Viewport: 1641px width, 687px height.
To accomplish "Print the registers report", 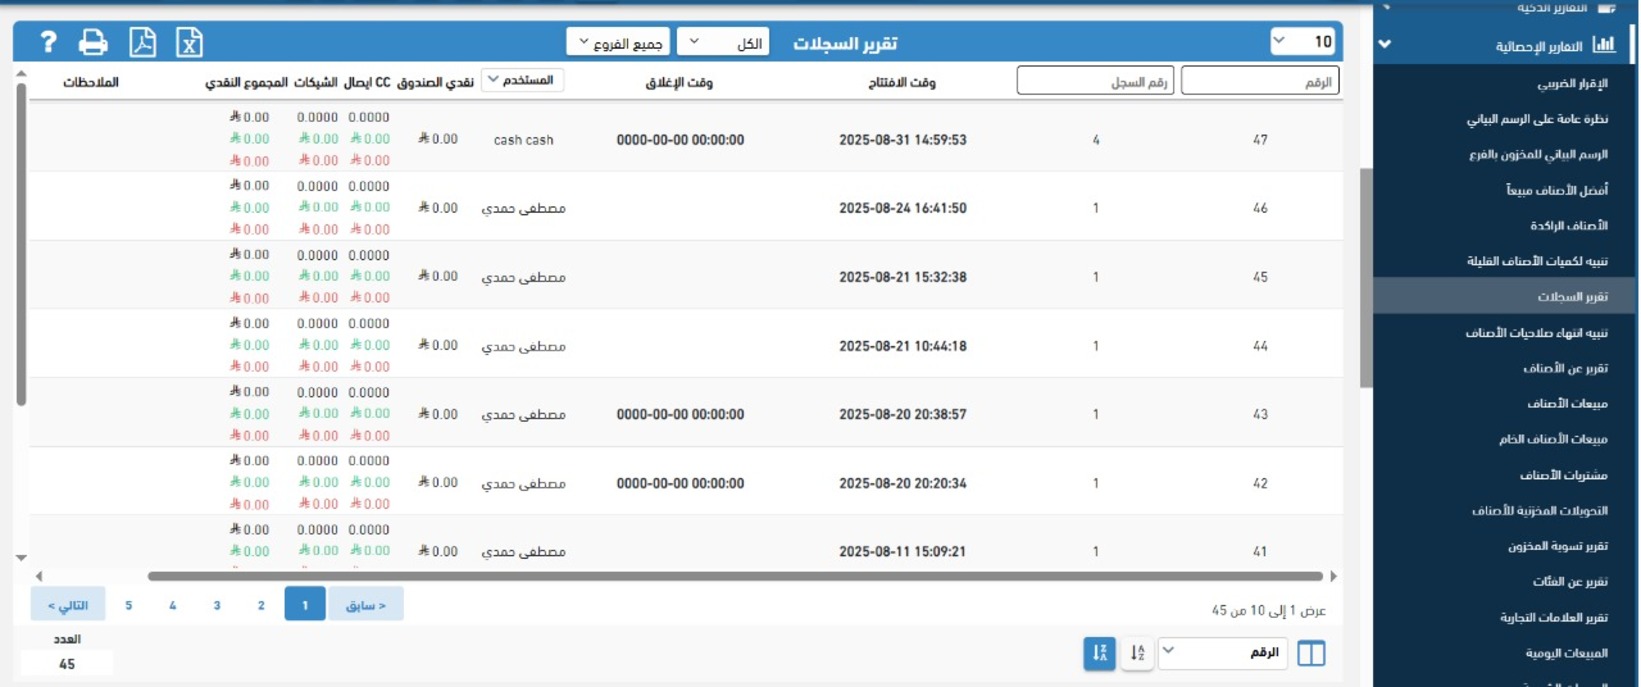I will (x=93, y=42).
